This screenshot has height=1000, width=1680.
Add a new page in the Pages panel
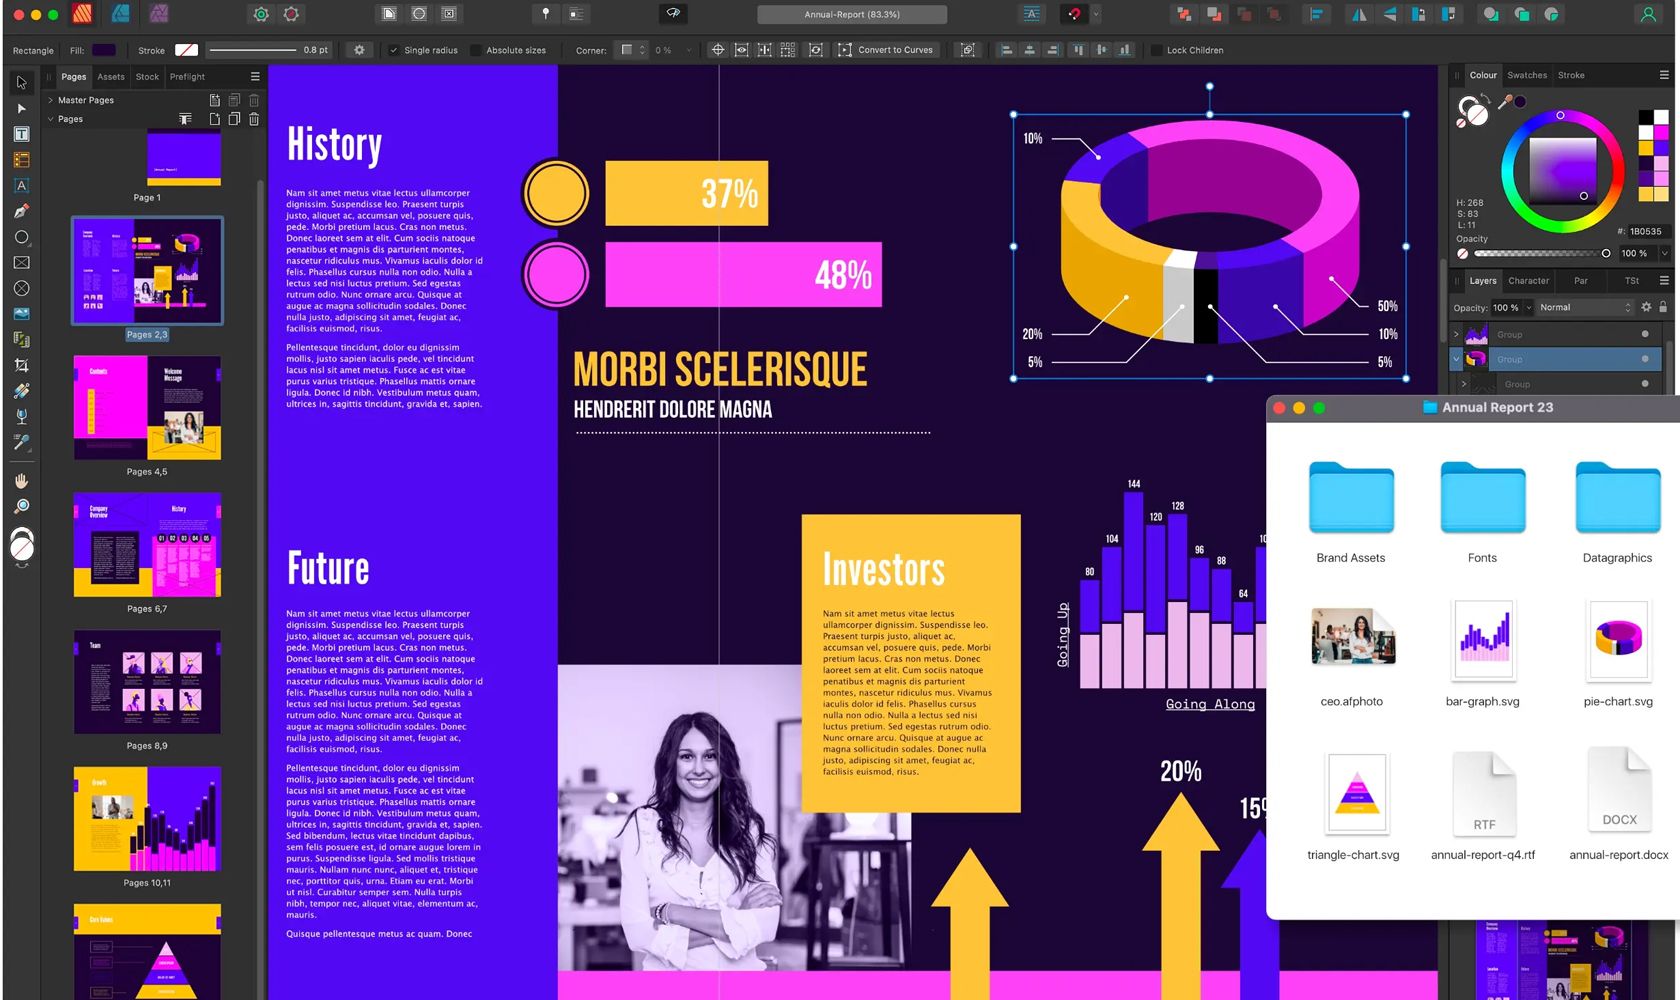[x=213, y=119]
